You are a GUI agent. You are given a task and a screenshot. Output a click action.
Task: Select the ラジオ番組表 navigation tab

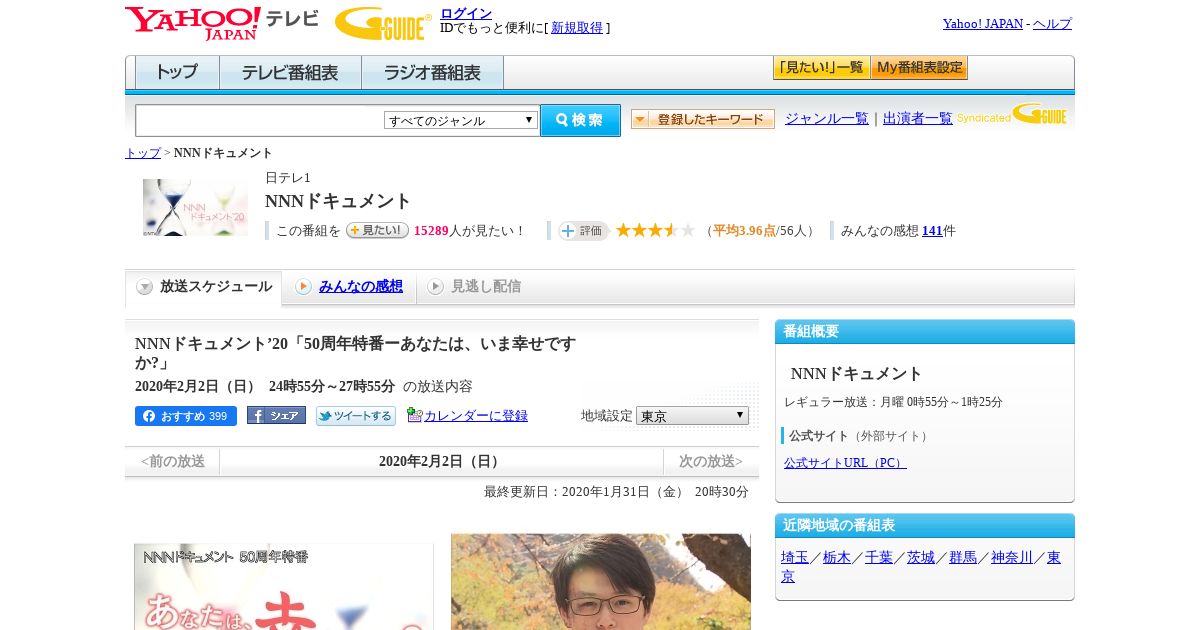(x=432, y=73)
